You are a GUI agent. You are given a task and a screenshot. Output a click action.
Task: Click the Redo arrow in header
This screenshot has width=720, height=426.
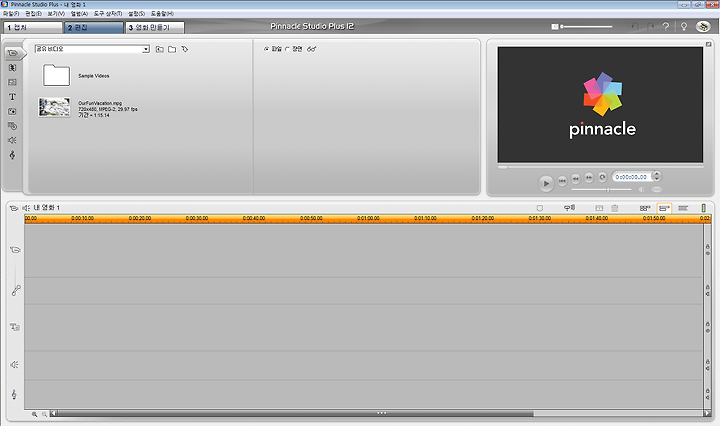(650, 27)
